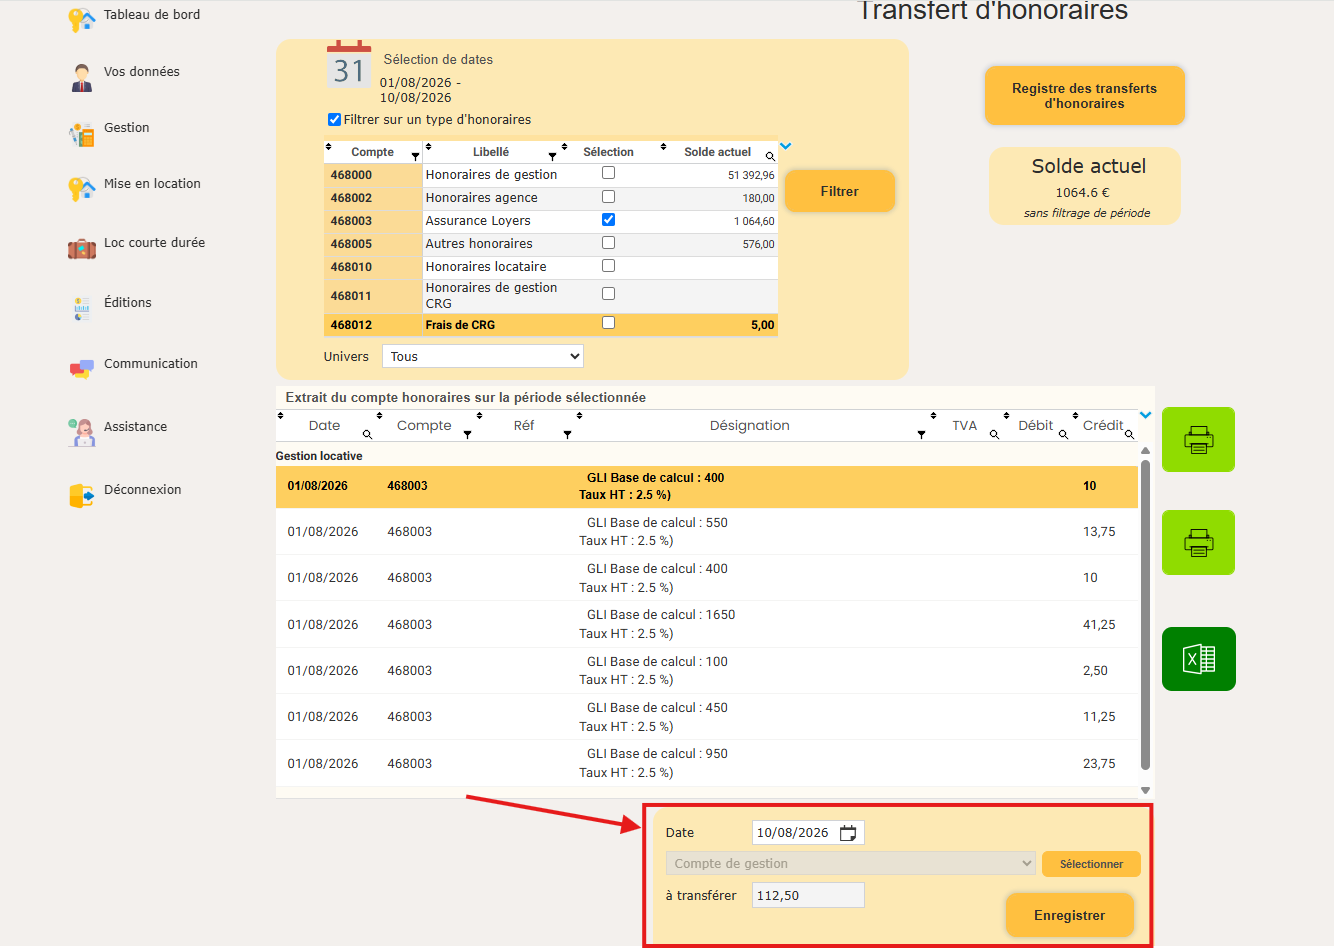1334x948 pixels.
Task: Open Registre des transferts d'honoraires
Action: click(x=1084, y=96)
